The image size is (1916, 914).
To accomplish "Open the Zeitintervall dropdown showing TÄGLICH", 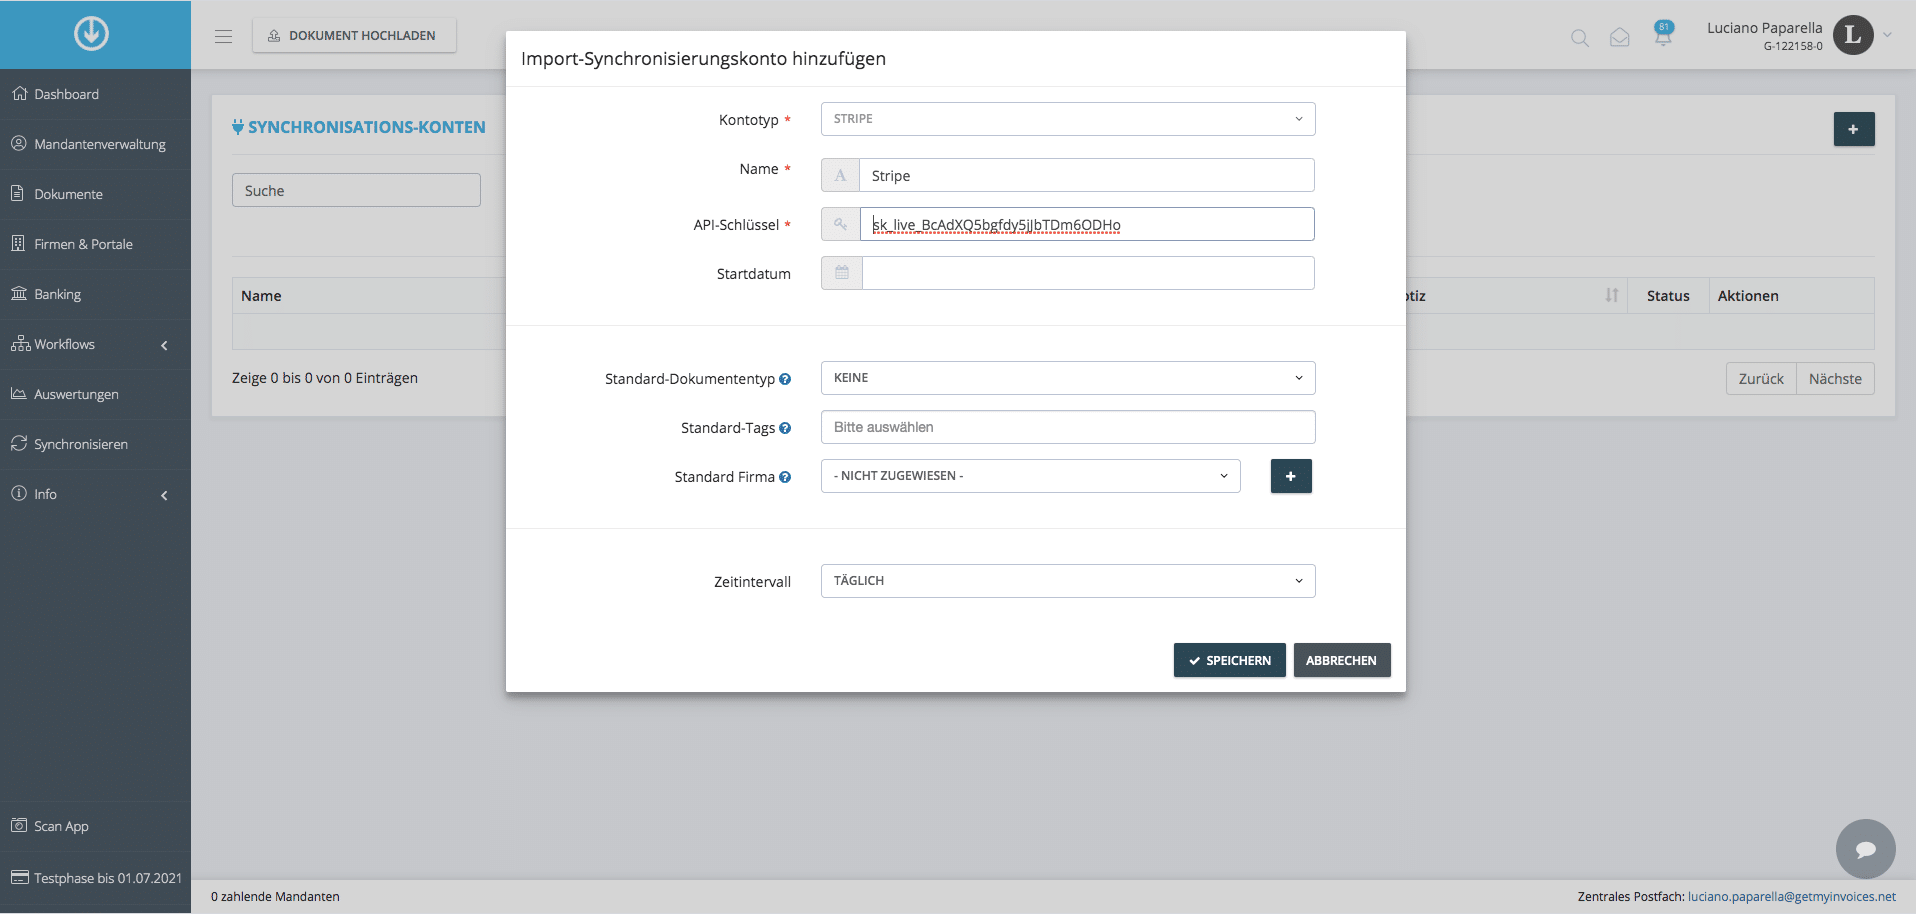I will (1068, 581).
